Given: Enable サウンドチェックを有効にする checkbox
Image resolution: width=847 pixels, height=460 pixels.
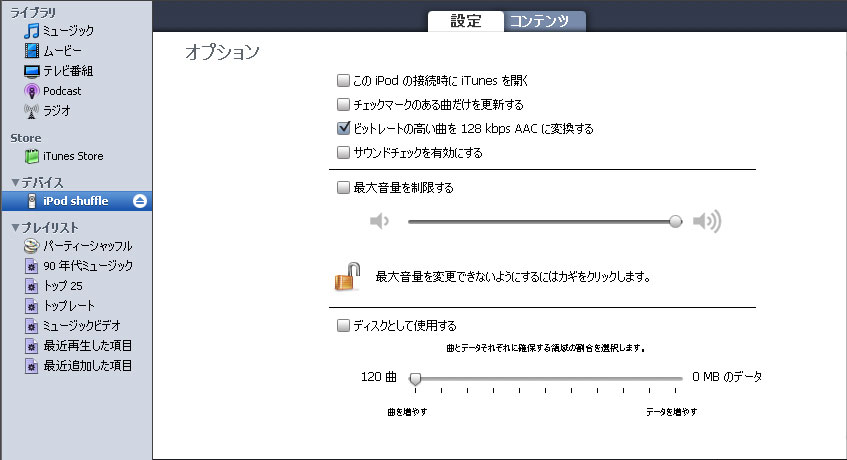Looking at the screenshot, I should tap(343, 153).
